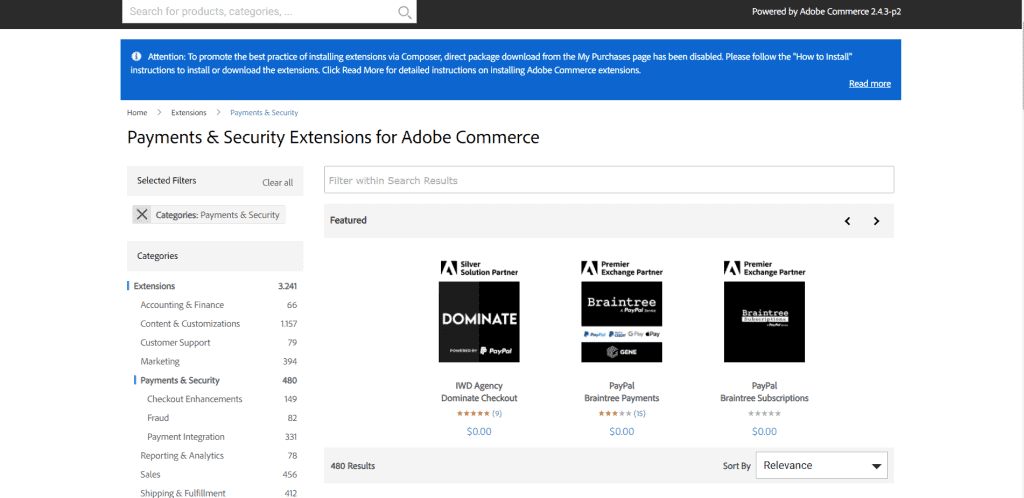Click the $0.00 price under Braintree Payments
This screenshot has width=1024, height=498.
pyautogui.click(x=622, y=431)
